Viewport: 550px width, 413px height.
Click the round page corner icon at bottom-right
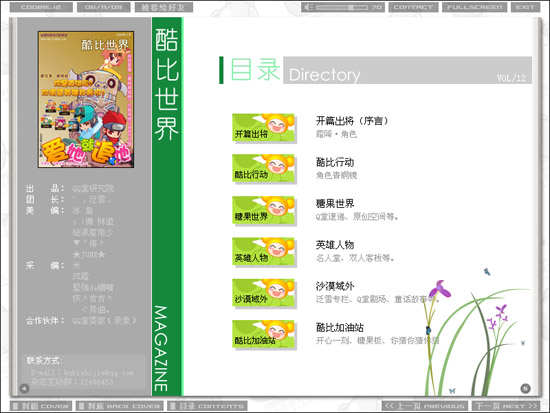click(525, 388)
